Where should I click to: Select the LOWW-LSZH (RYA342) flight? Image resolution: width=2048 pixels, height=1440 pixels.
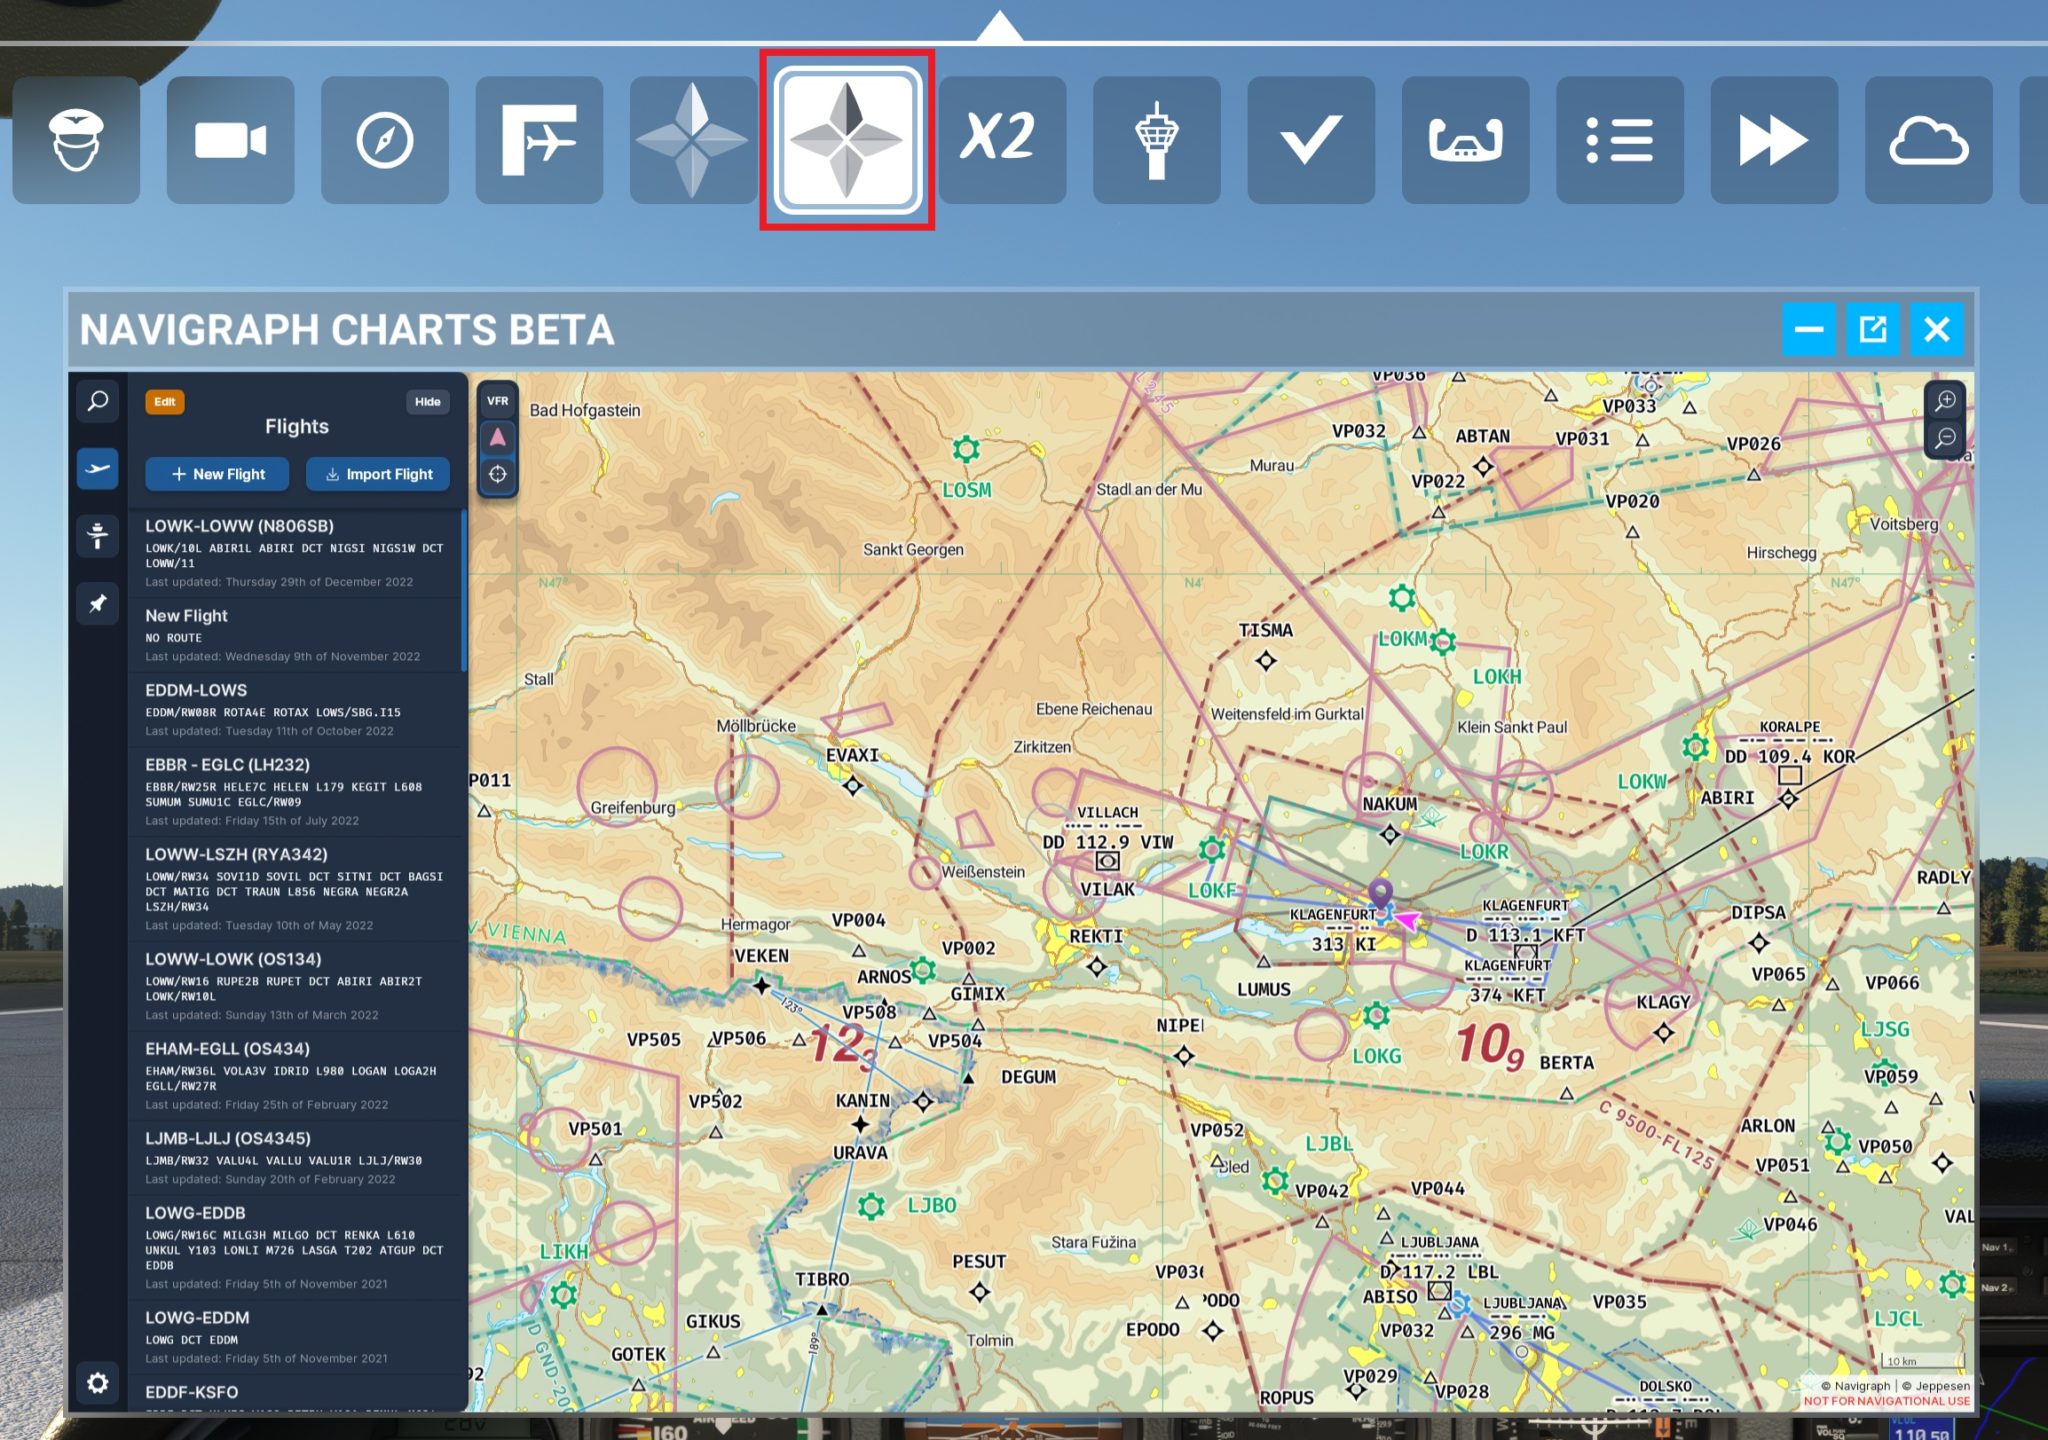[295, 889]
